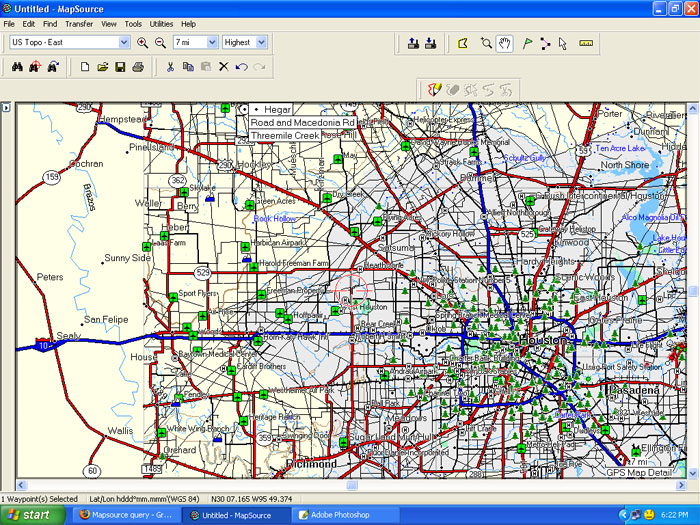The height and width of the screenshot is (525, 700).
Task: Select the Waypoint flag tool
Action: point(527,43)
